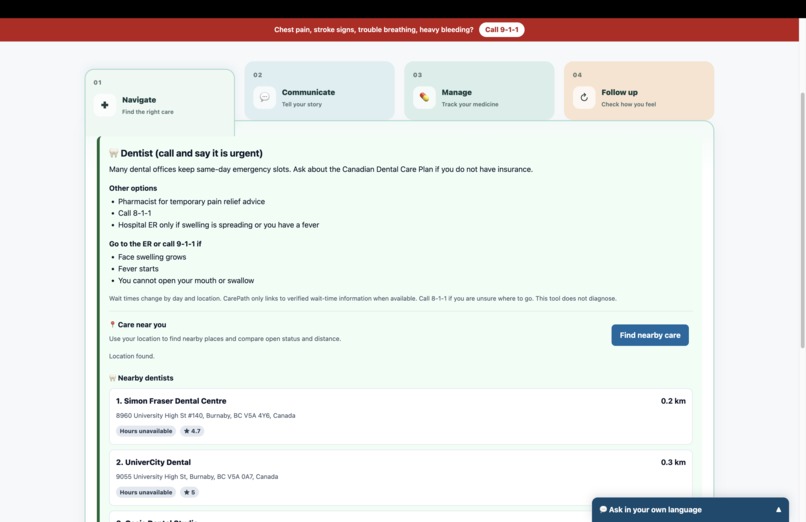Click the address 8960 University High St #140
This screenshot has width=806, height=522.
tap(206, 416)
